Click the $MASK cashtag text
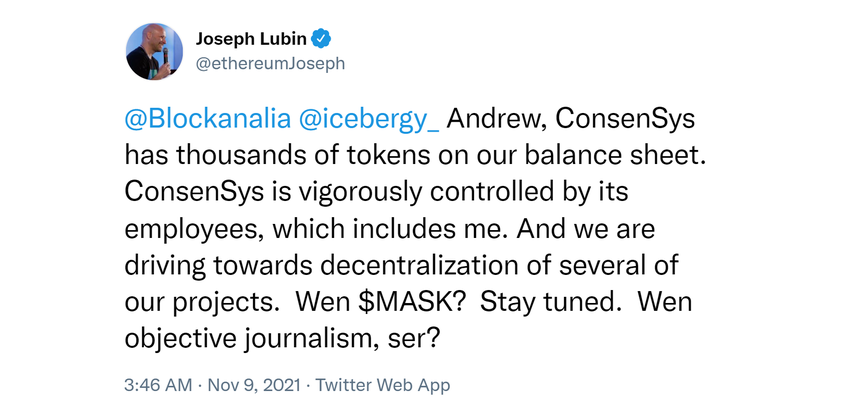Screen dimensions: 850x415 point(412,302)
